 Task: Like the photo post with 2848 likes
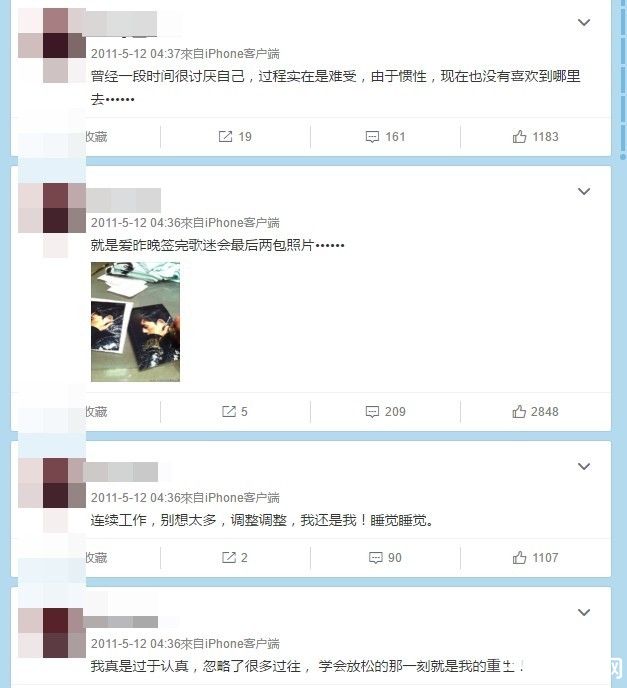tap(535, 412)
